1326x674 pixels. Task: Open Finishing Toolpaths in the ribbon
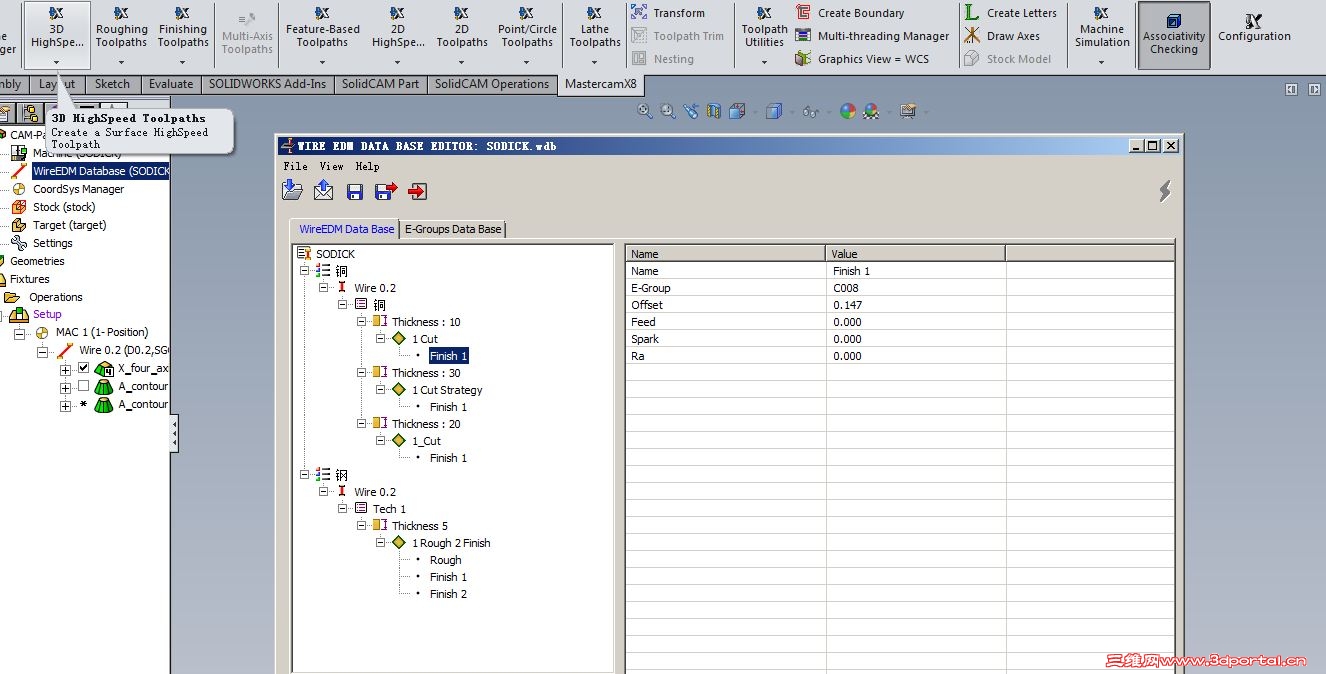click(x=183, y=35)
